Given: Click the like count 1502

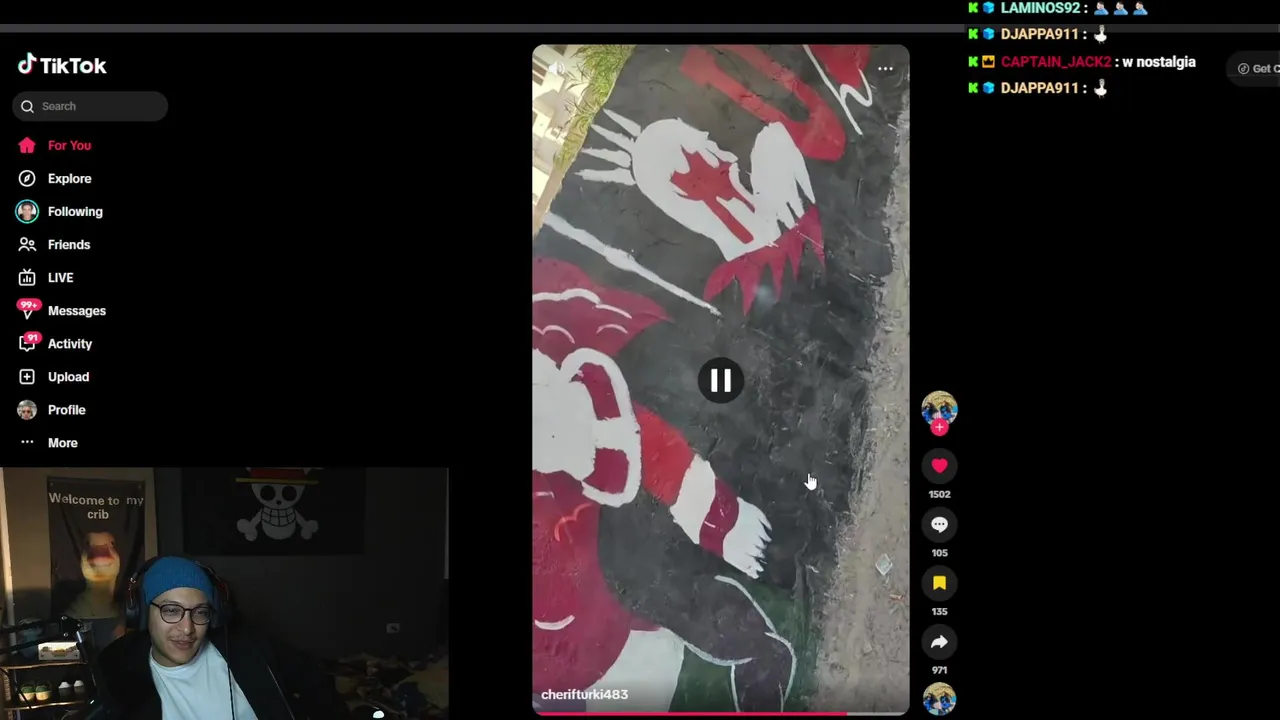Looking at the screenshot, I should coord(939,494).
